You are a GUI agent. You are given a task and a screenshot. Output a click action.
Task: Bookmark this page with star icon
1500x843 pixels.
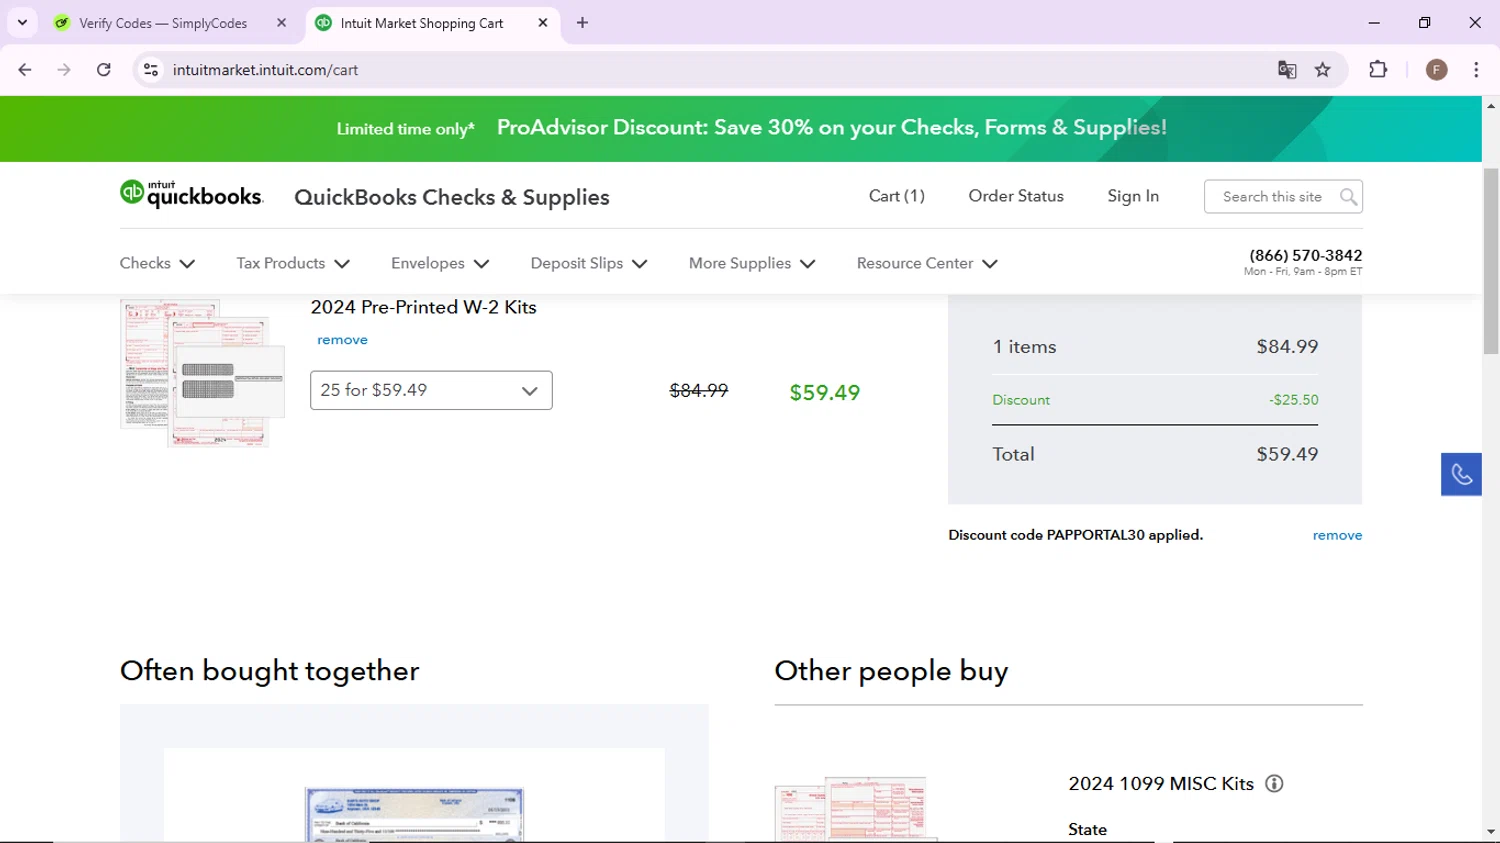(1323, 70)
